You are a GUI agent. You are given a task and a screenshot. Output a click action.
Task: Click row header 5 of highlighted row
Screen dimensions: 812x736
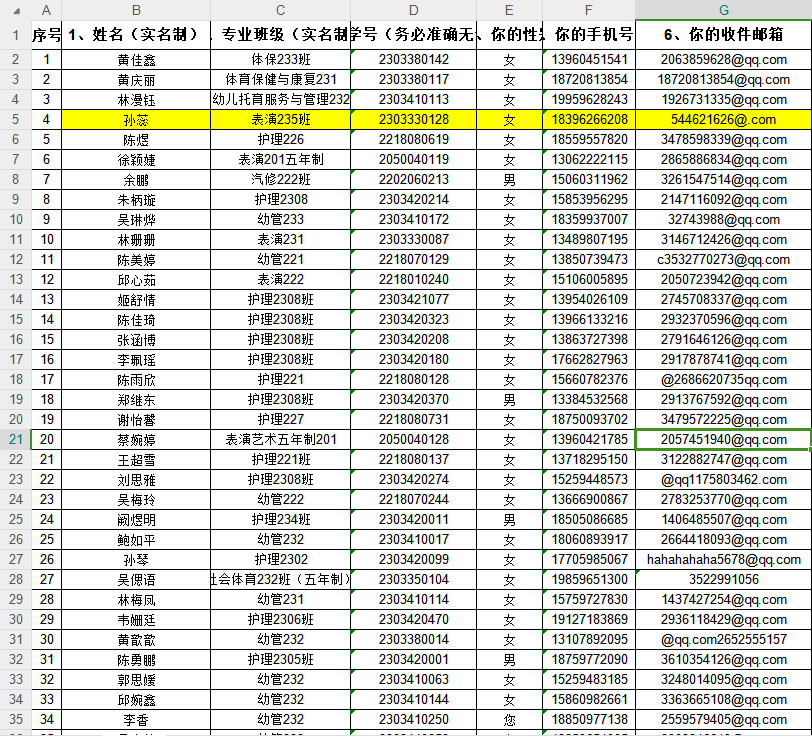click(15, 119)
